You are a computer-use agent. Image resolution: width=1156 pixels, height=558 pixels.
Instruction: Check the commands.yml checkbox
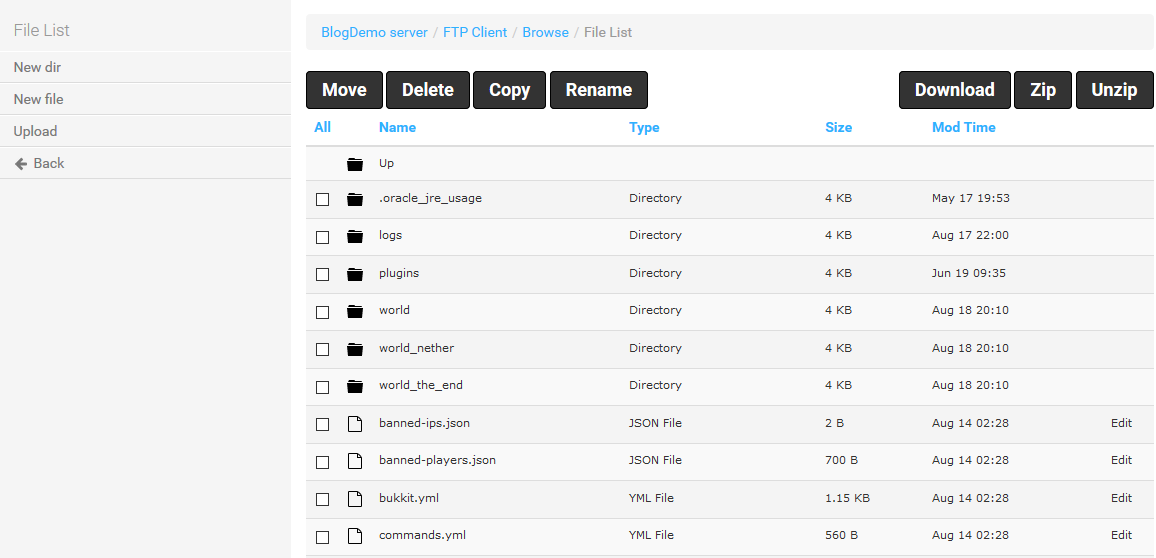[322, 537]
